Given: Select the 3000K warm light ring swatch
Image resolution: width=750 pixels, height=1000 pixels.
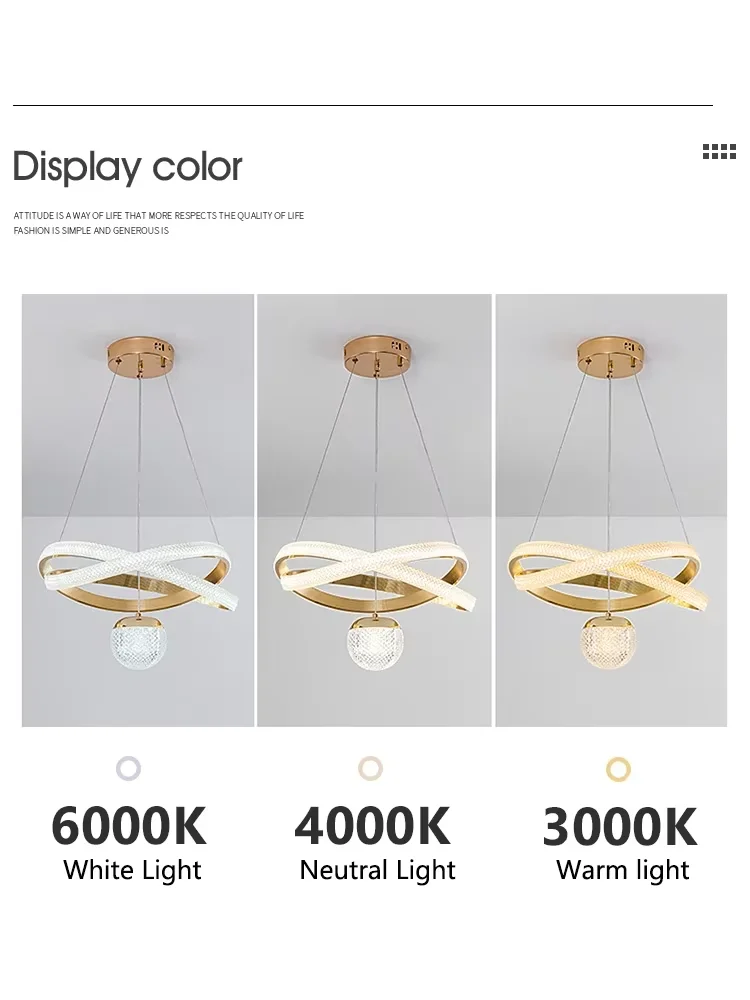Looking at the screenshot, I should [618, 768].
